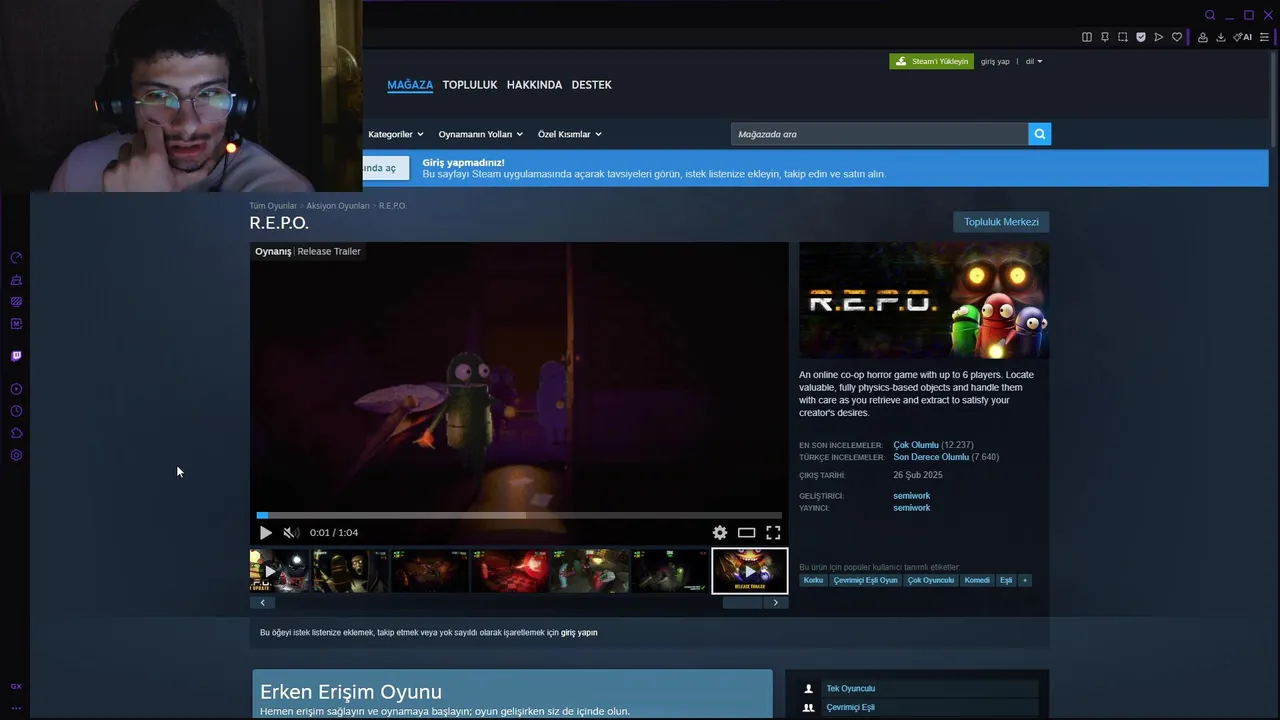Viewport: 1280px width, 720px height.
Task: Click the Eşli tag
Action: (1006, 580)
